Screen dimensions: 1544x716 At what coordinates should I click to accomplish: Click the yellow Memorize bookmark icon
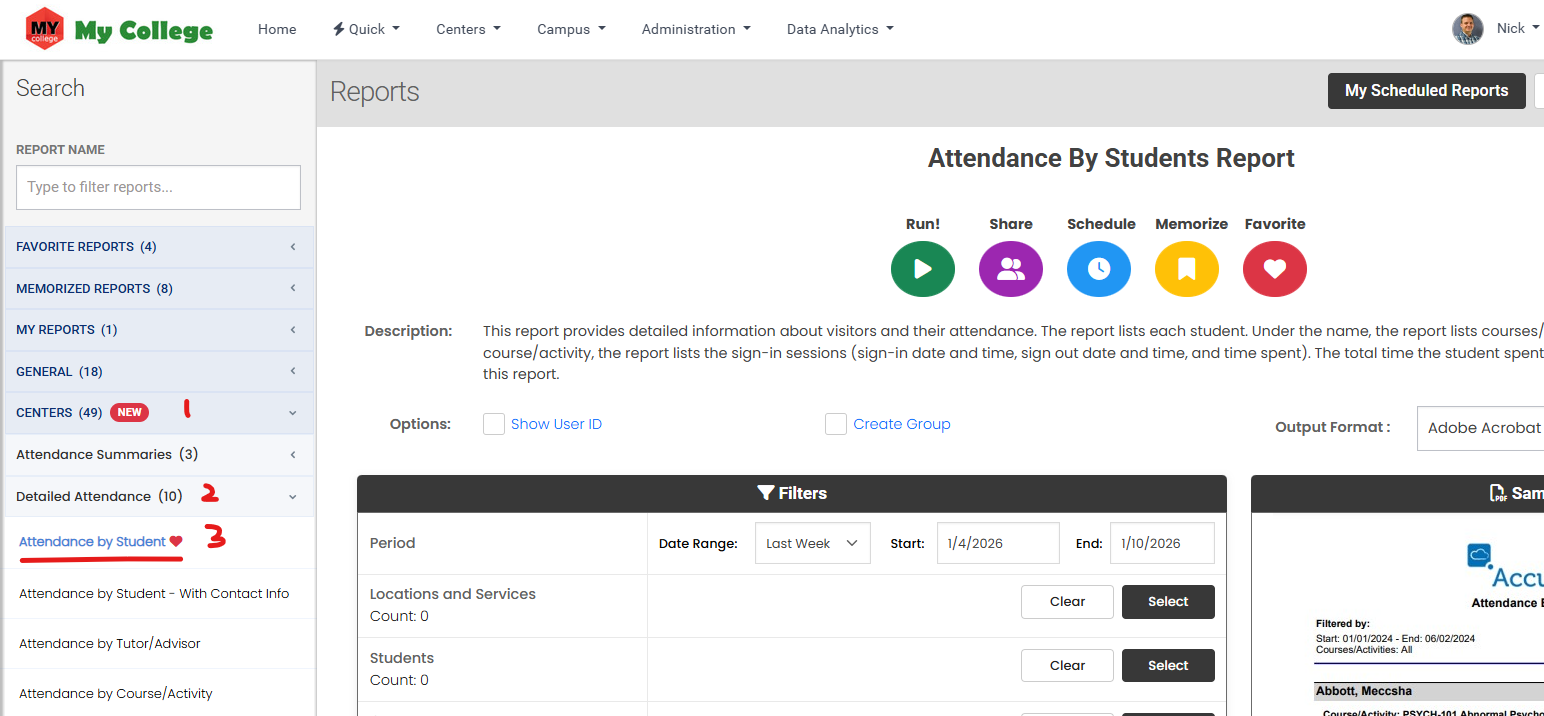coord(1186,269)
